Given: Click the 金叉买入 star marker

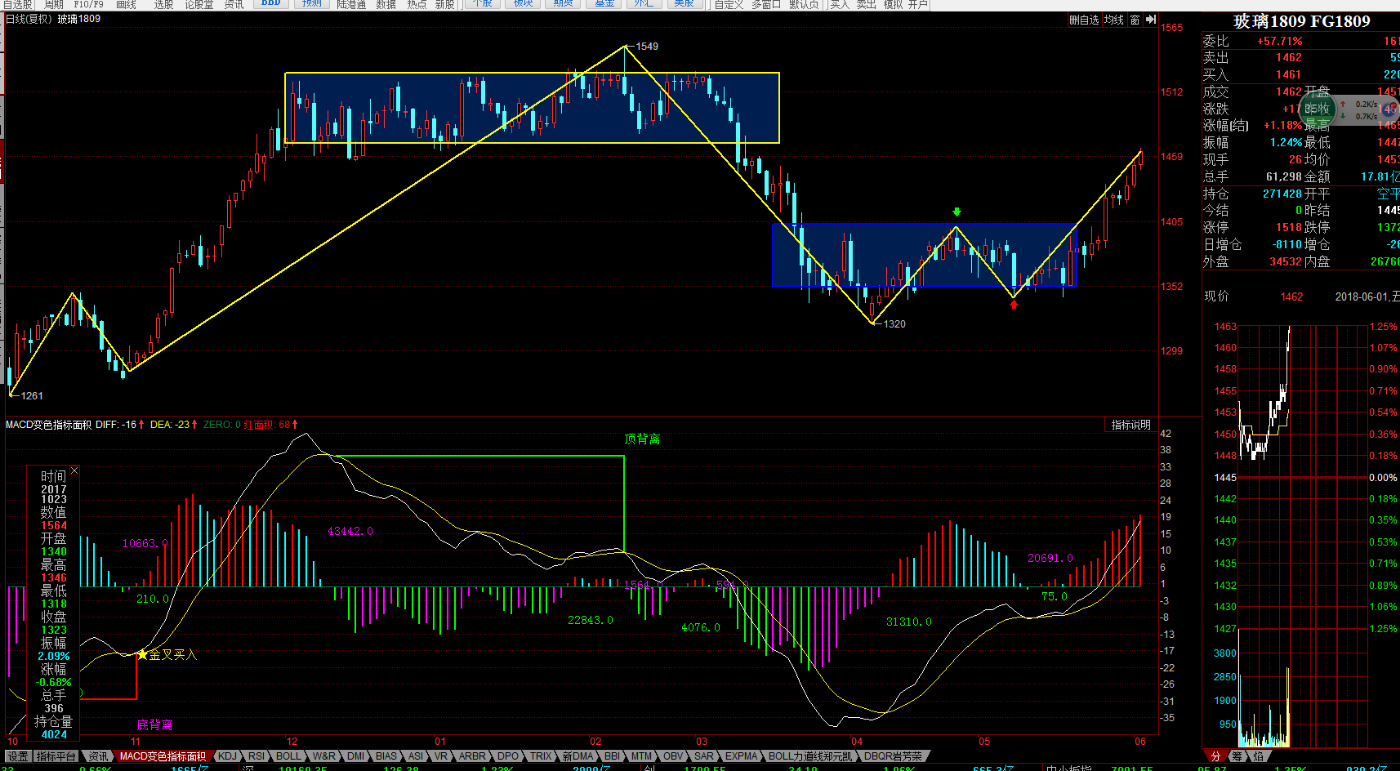Looking at the screenshot, I should 142,654.
